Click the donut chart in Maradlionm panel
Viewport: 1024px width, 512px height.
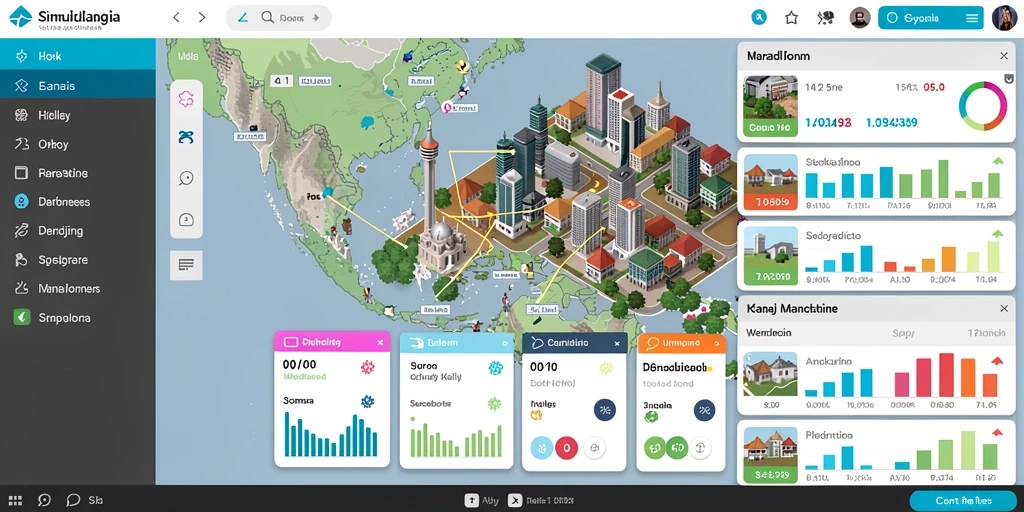coord(983,105)
